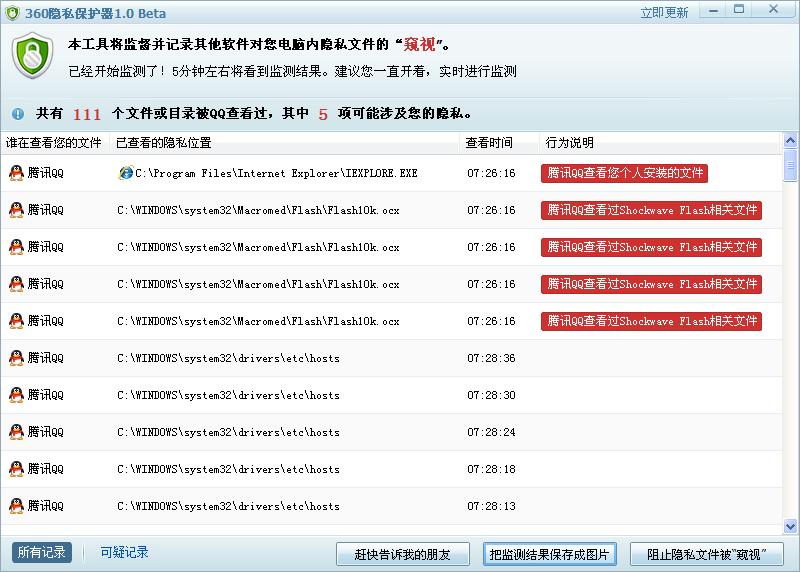Click QQ penguin icon in the 07:28:18 row
Image resolution: width=800 pixels, height=572 pixels.
pyautogui.click(x=16, y=469)
